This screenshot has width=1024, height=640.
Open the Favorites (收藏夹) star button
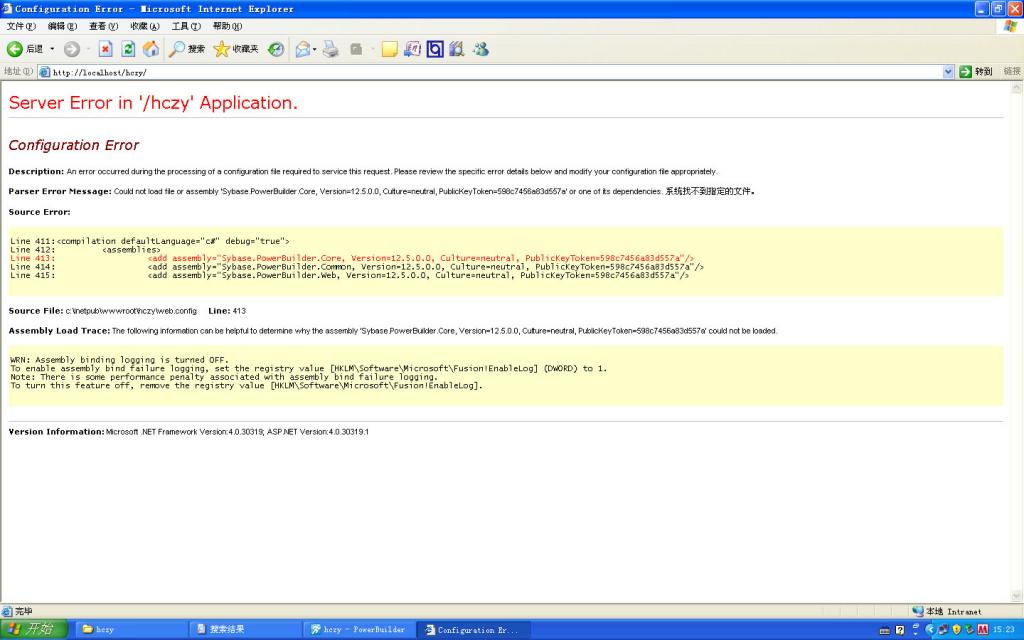(236, 49)
